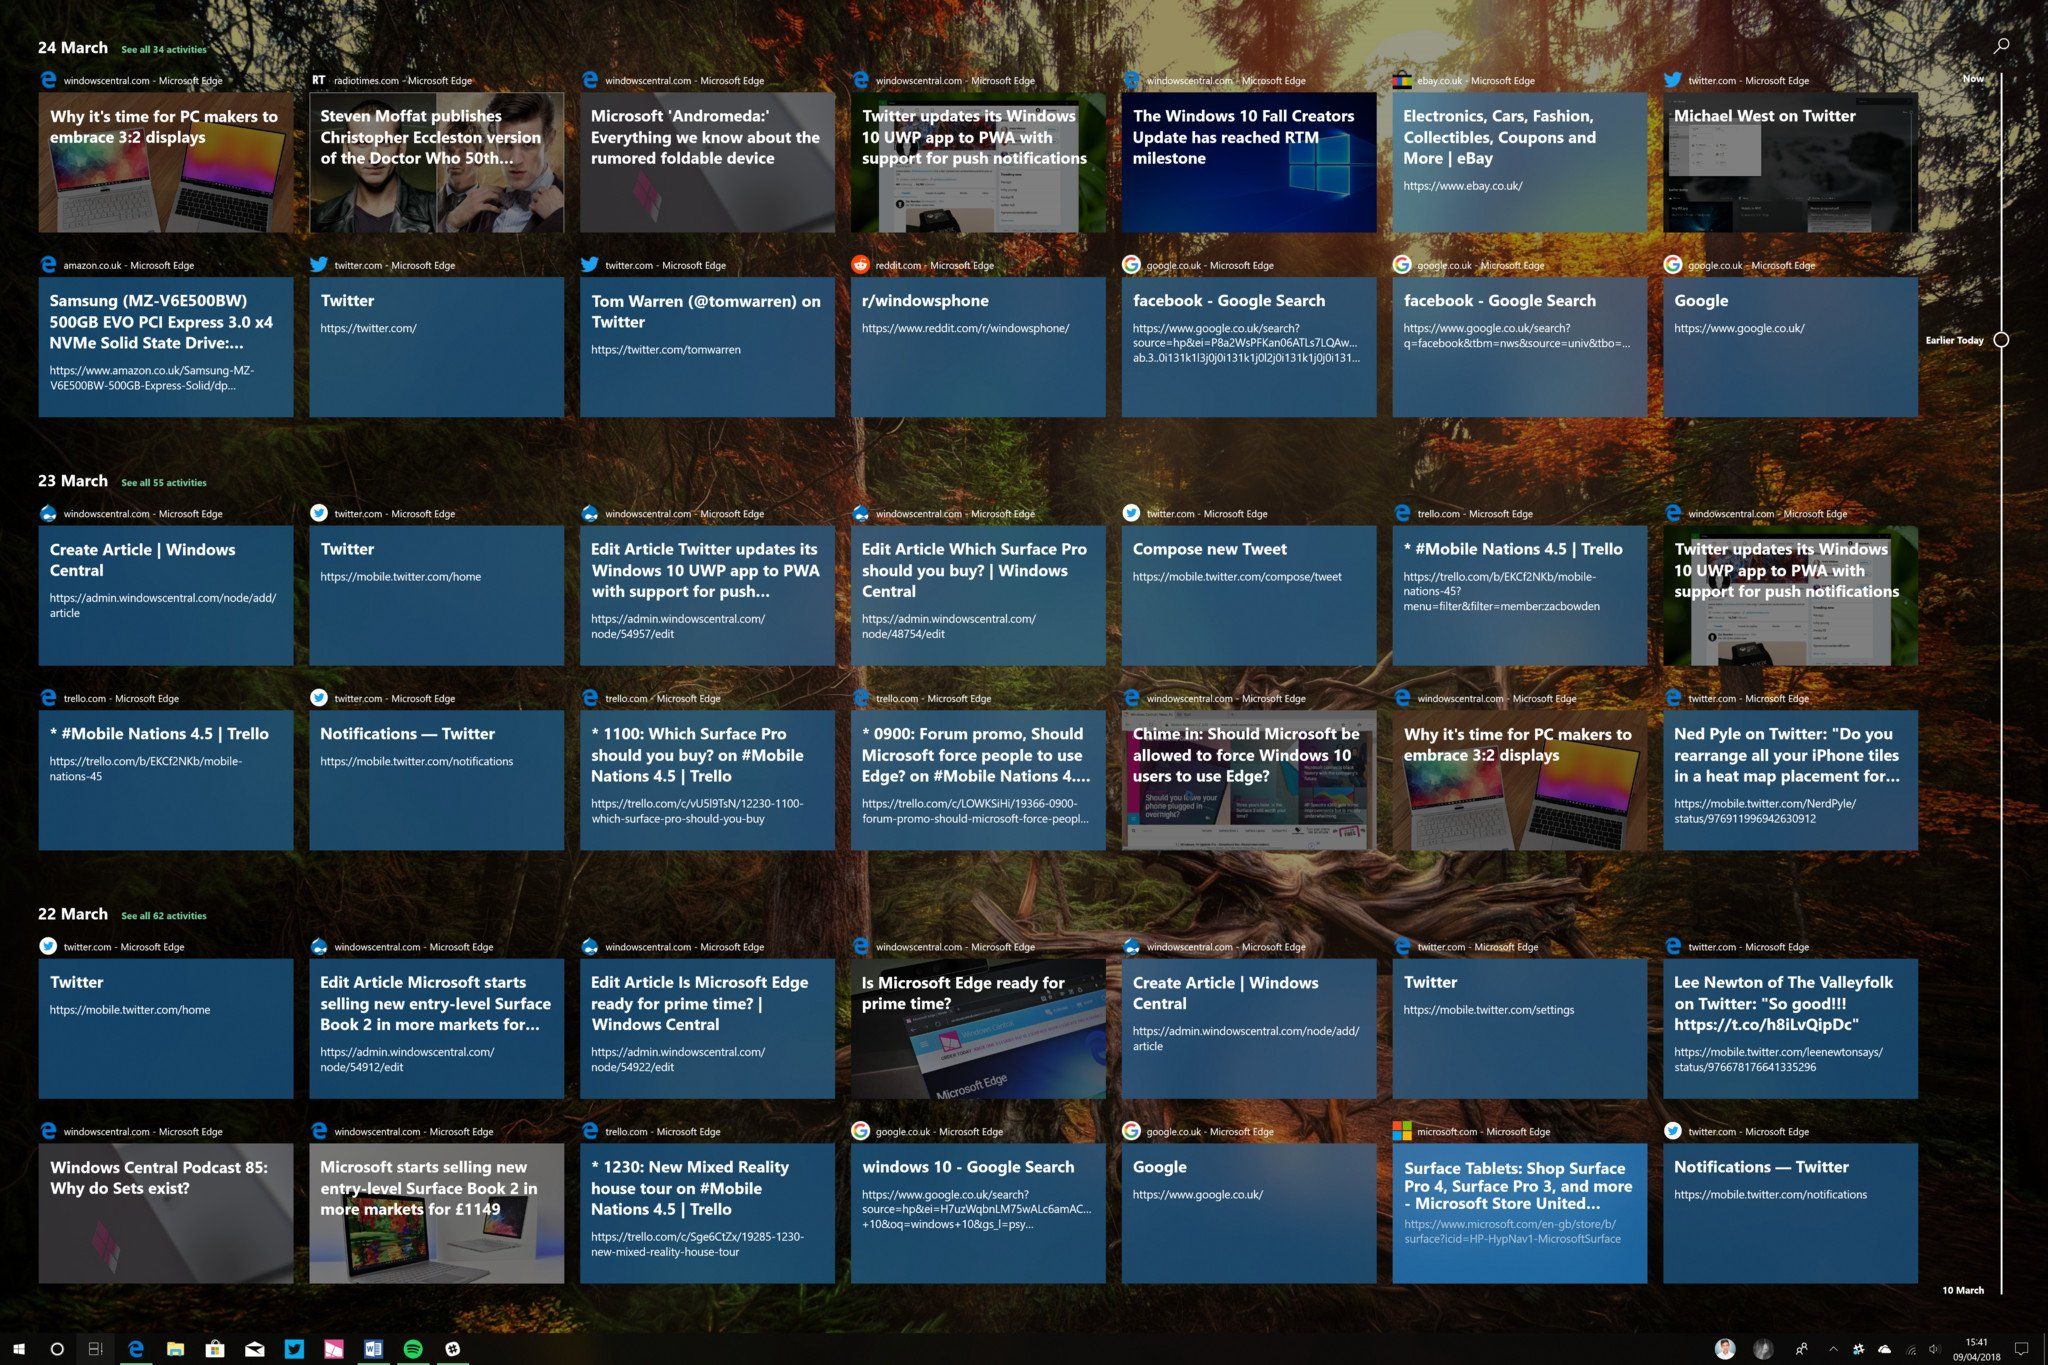The height and width of the screenshot is (1365, 2048).
Task: Open the Compose new Tweet activity card
Action: pyautogui.click(x=1249, y=595)
